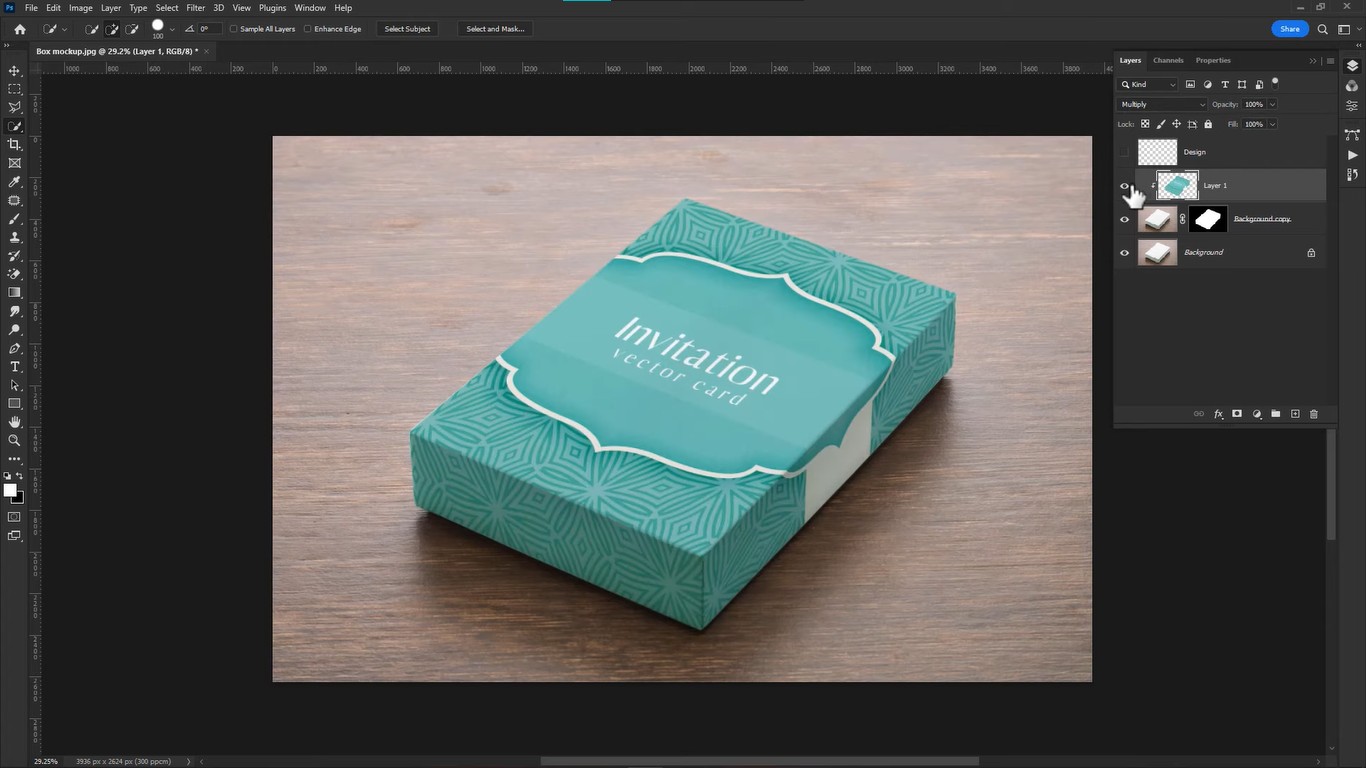Show the hidden Design layer

(x=1124, y=151)
